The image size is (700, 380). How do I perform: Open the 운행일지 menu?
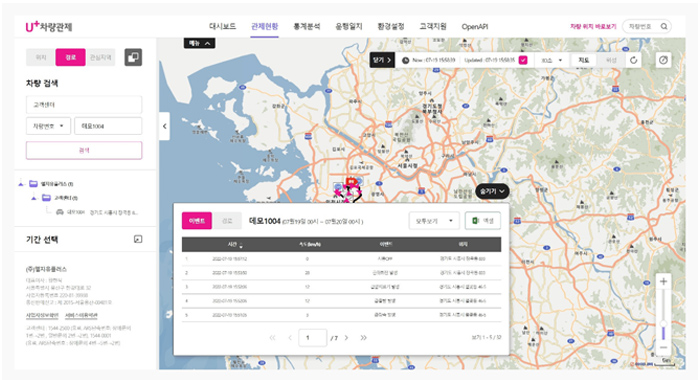coord(349,26)
